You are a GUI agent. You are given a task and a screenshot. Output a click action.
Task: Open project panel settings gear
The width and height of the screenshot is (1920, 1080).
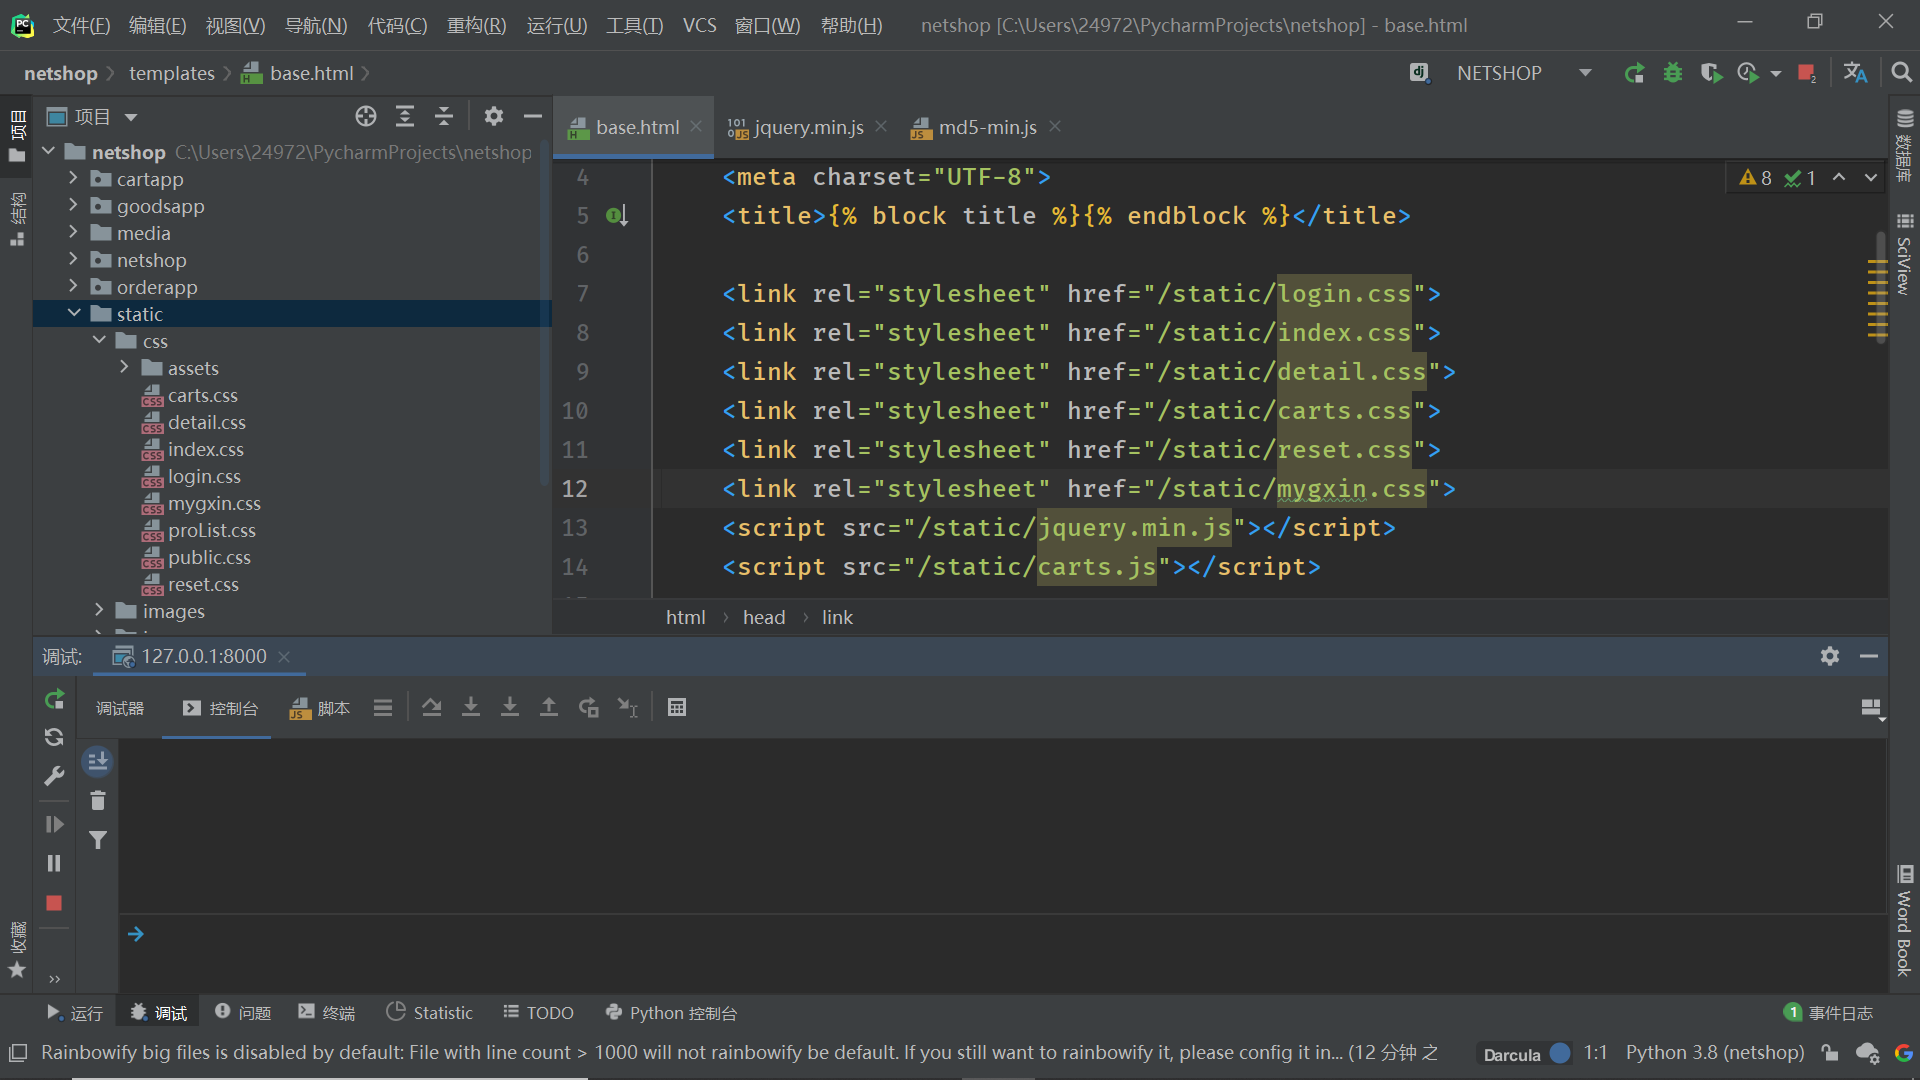tap(494, 116)
